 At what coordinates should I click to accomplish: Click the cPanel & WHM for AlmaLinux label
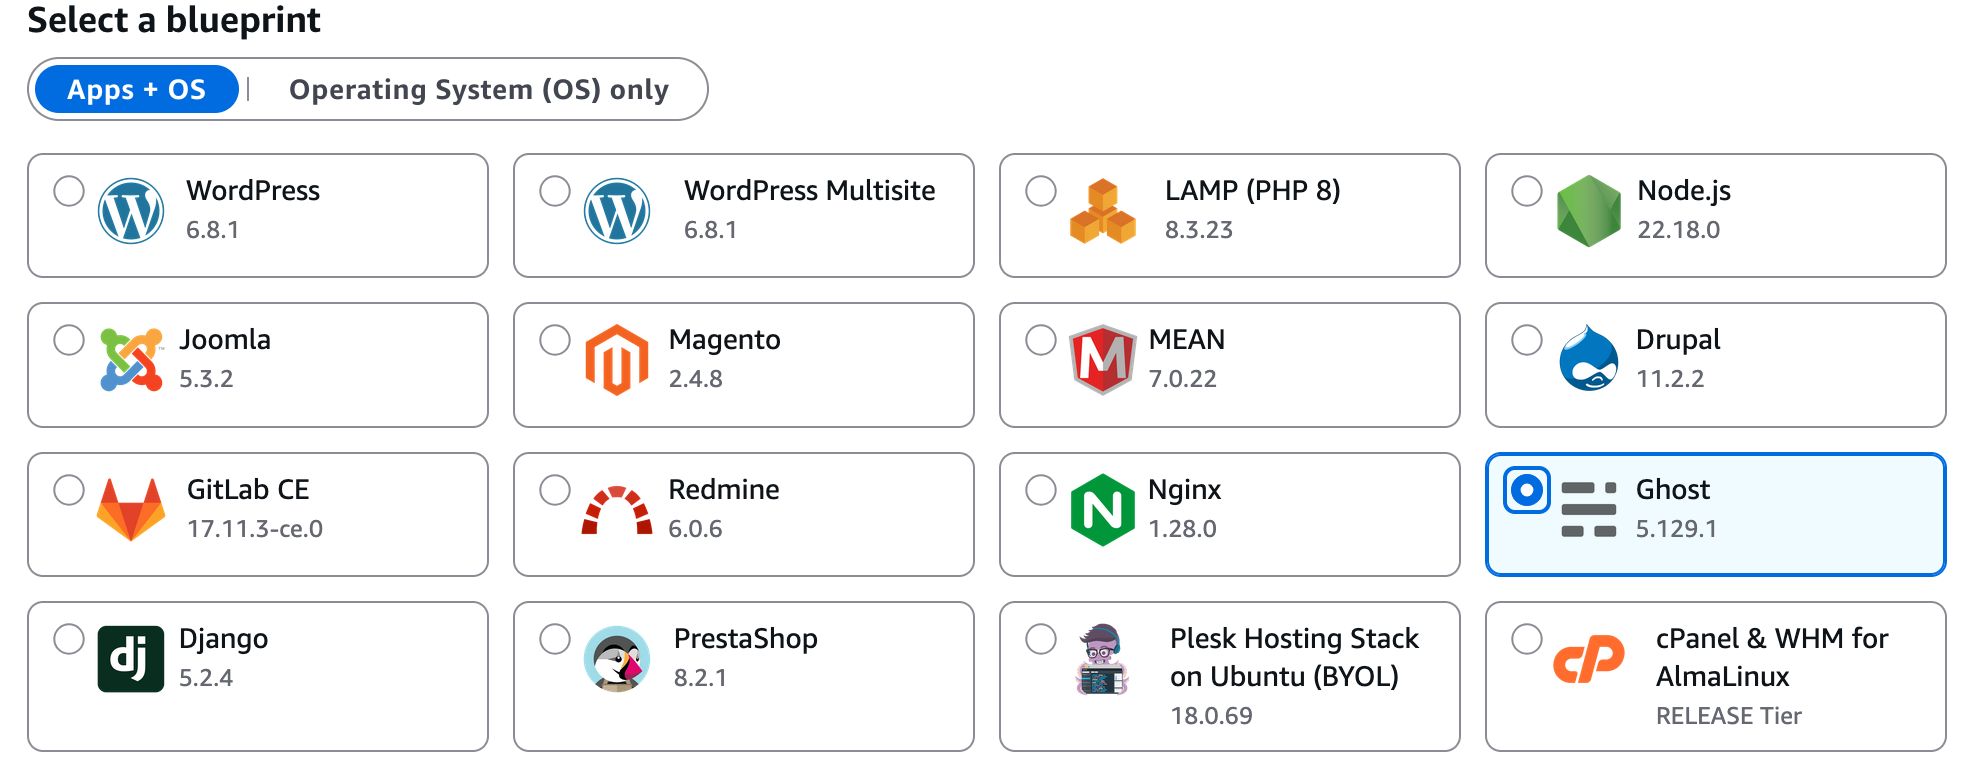pyautogui.click(x=1771, y=657)
